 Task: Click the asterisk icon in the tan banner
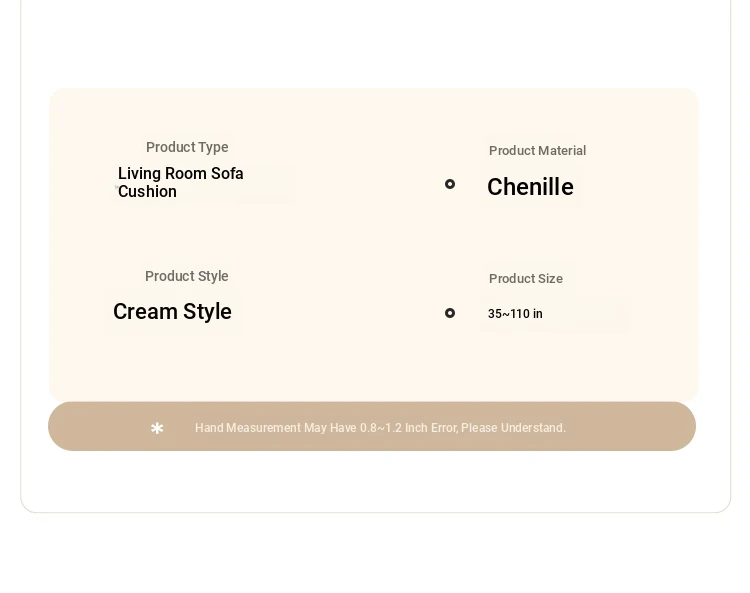point(157,428)
